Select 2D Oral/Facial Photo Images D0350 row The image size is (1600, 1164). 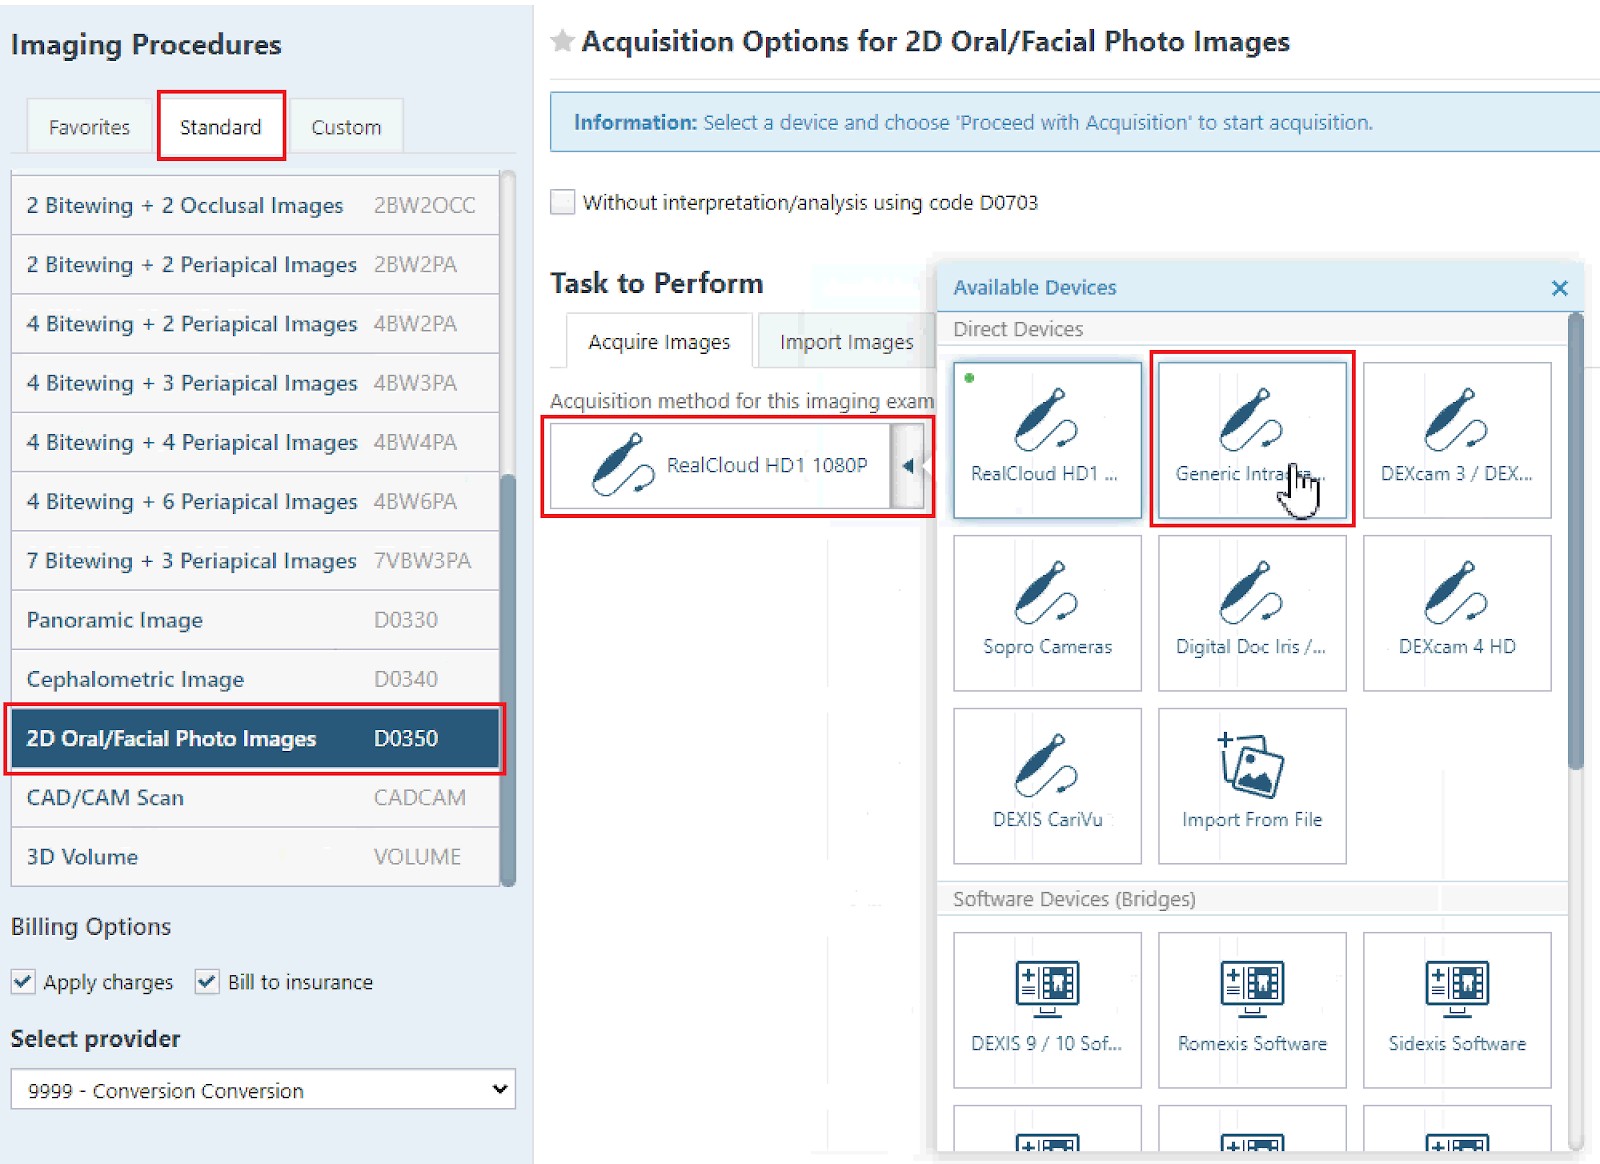[x=255, y=738]
